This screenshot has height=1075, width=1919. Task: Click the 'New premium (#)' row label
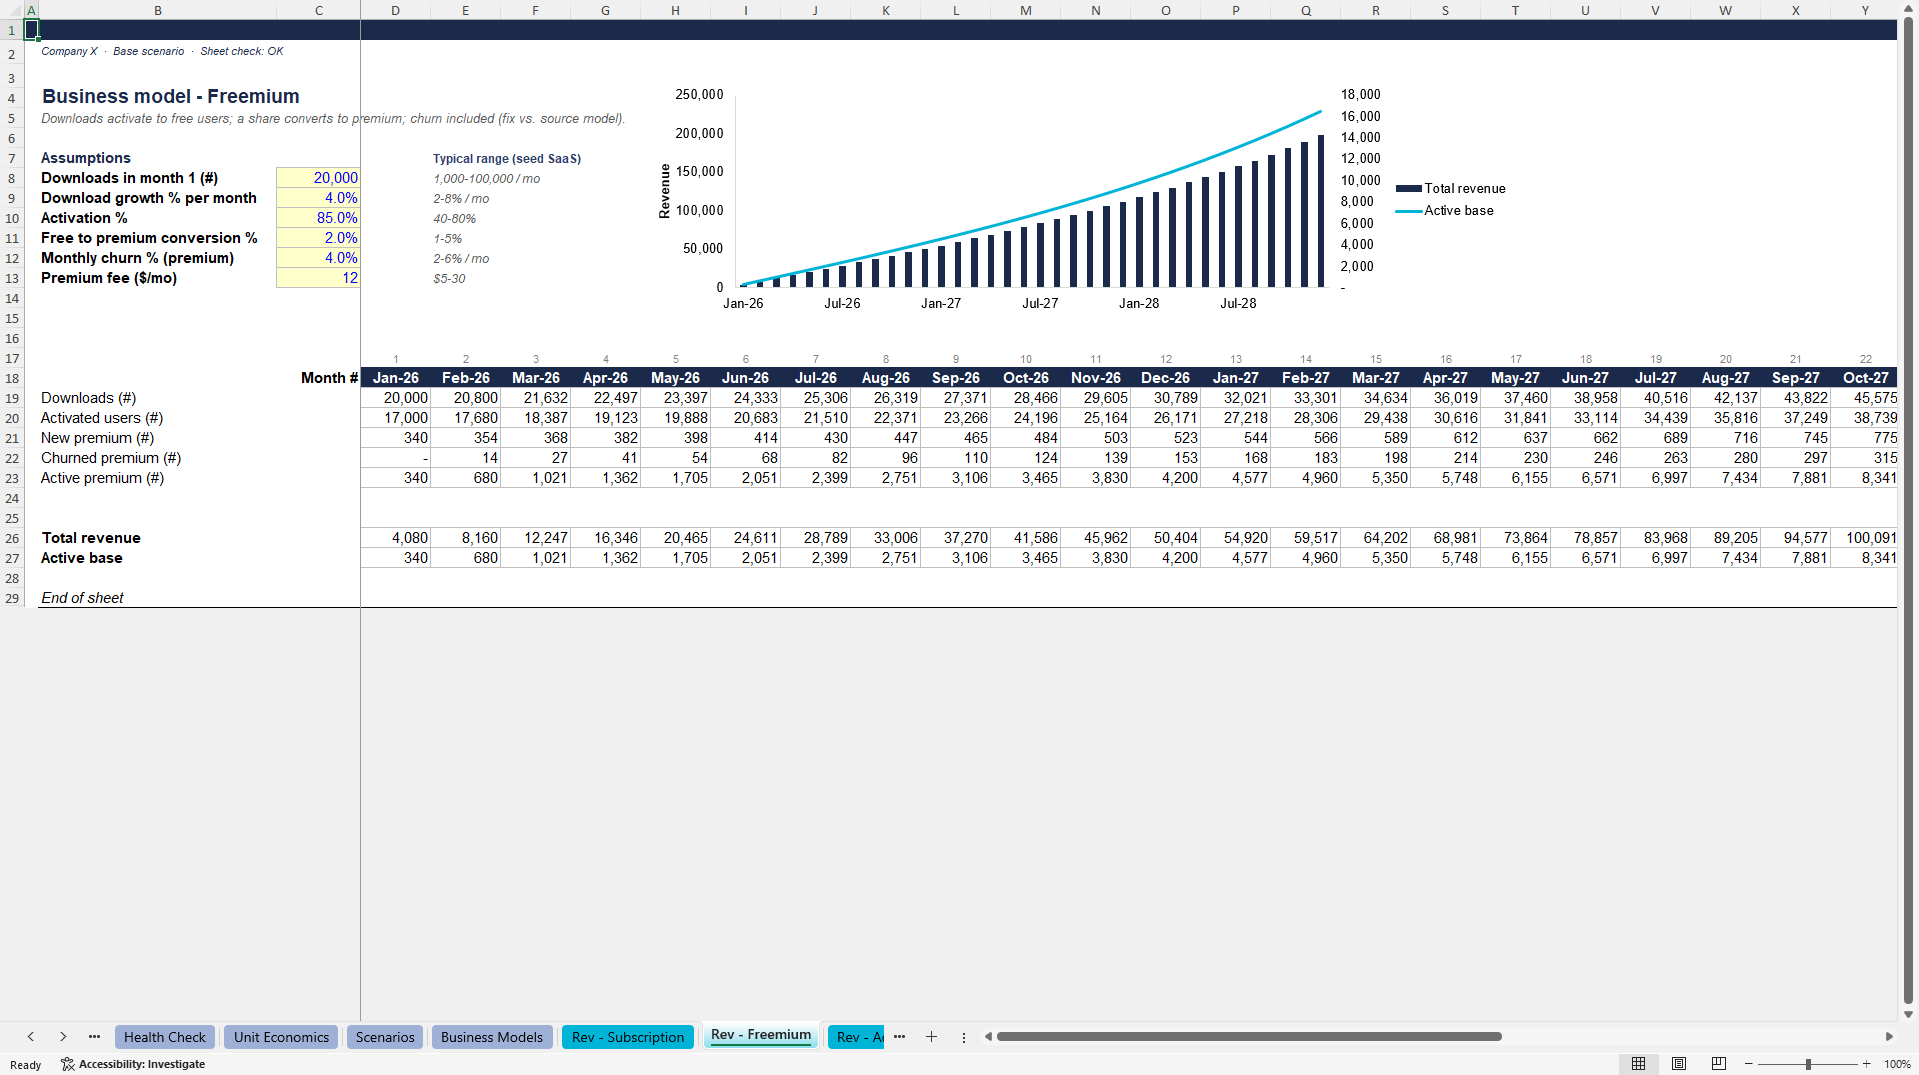[x=97, y=438]
